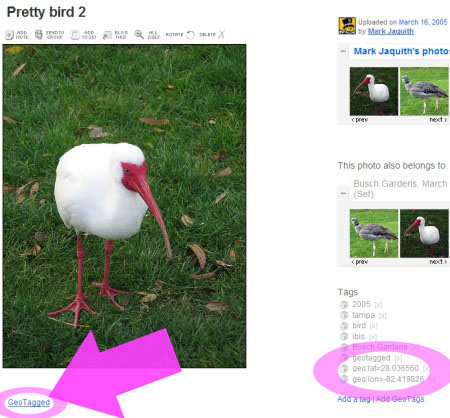Collapse the Busch Gardens set panel
The height and width of the screenshot is (418, 450).
pyautogui.click(x=343, y=193)
